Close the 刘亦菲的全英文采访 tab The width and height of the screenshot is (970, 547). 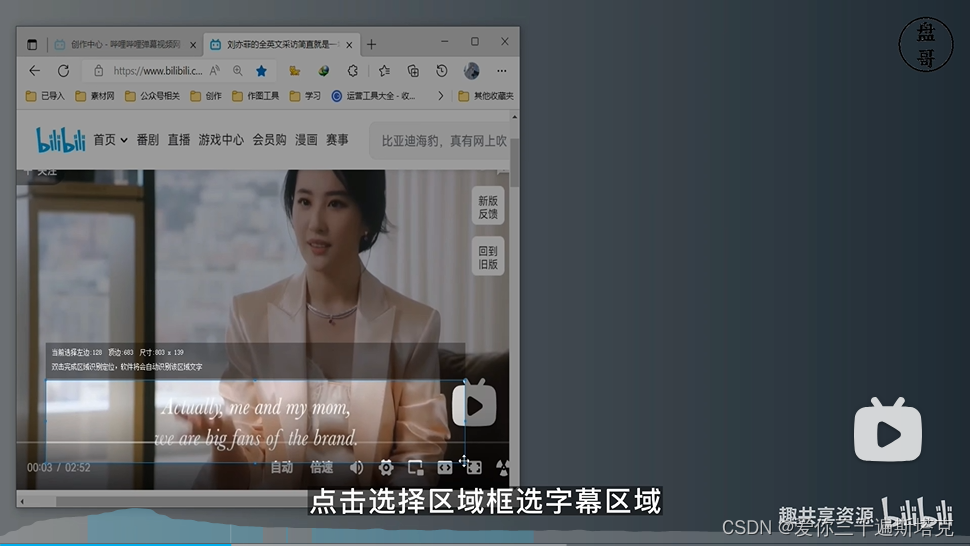coord(350,45)
